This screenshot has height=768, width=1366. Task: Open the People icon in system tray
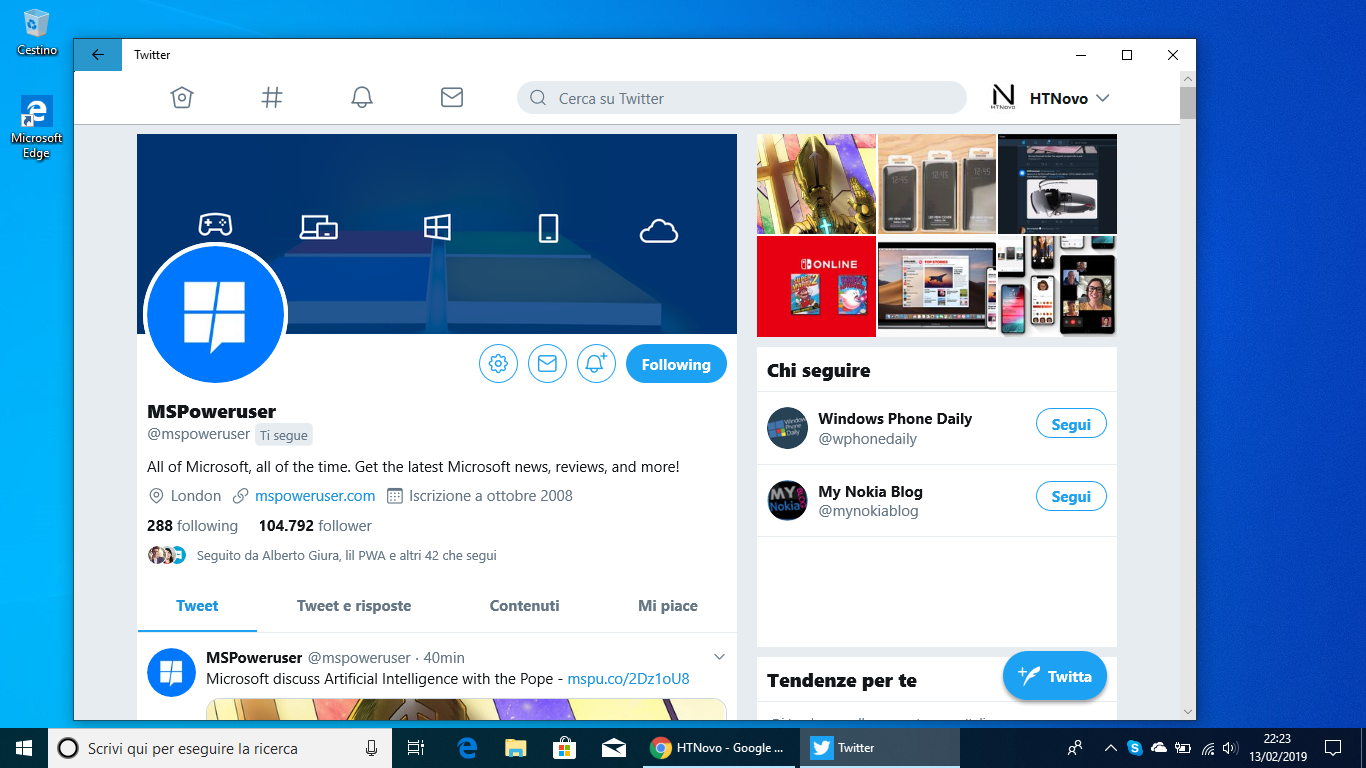coord(1075,747)
